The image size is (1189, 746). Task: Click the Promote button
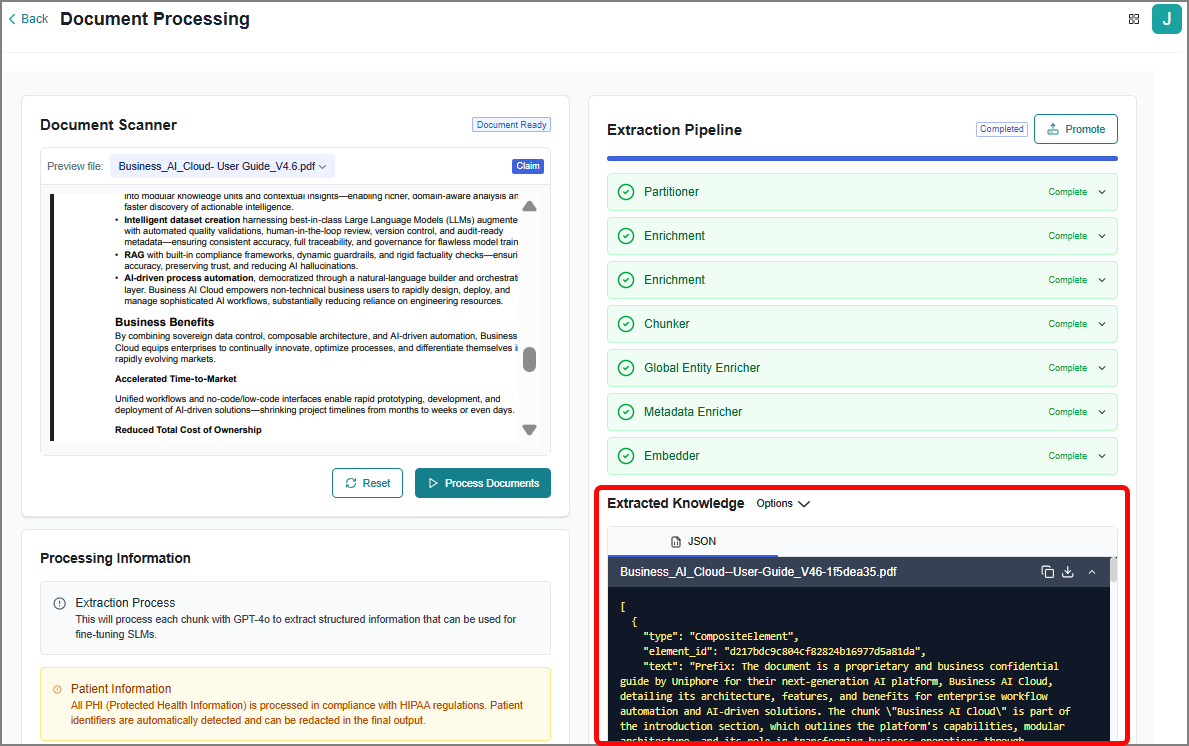pyautogui.click(x=1075, y=129)
